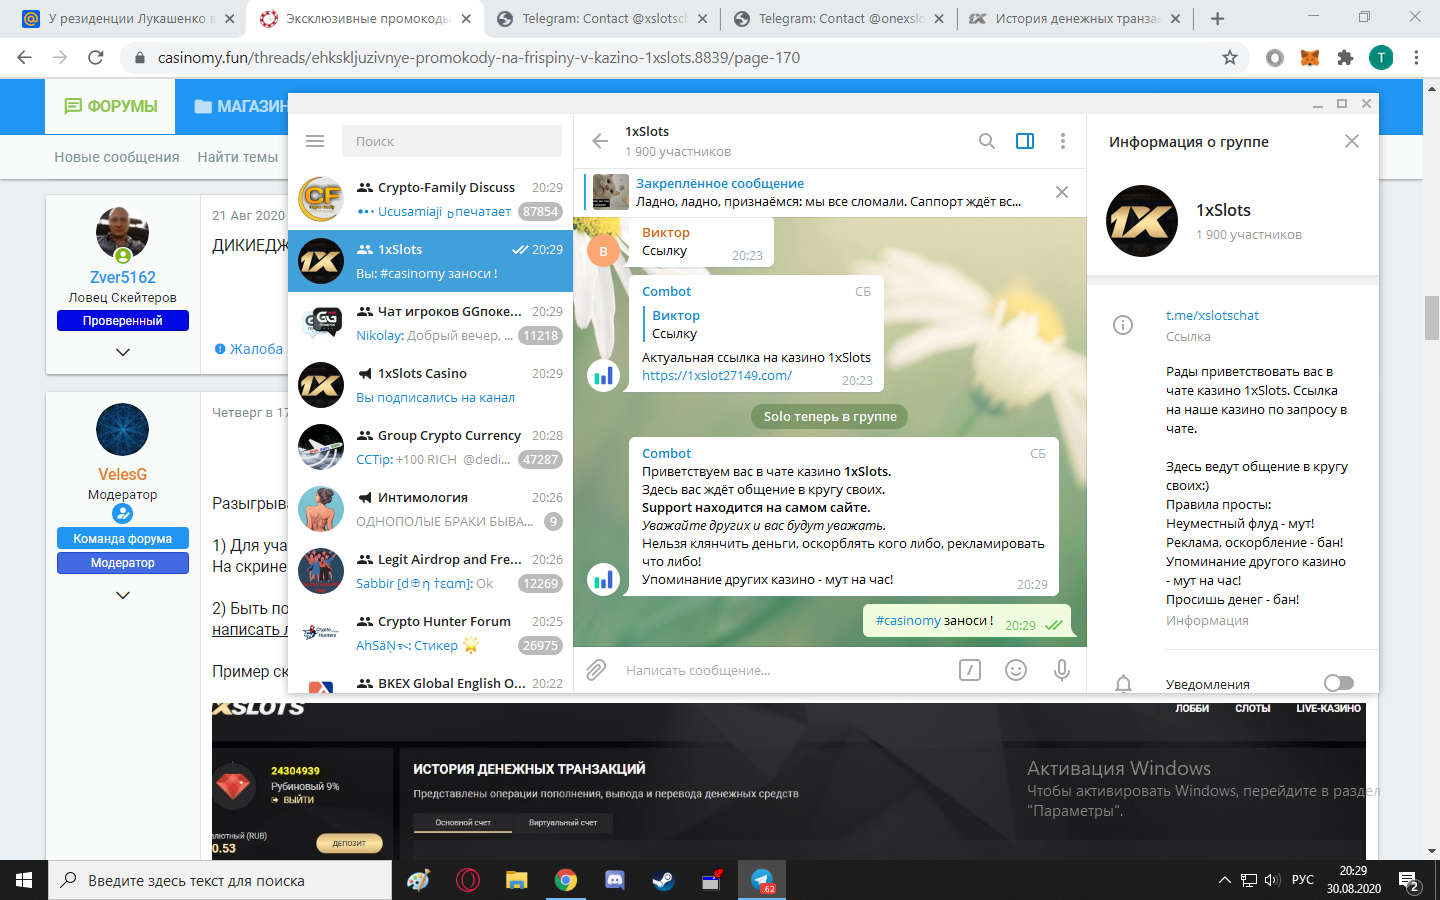The image size is (1440, 900).
Task: Open the emoji picker
Action: pyautogui.click(x=1016, y=670)
